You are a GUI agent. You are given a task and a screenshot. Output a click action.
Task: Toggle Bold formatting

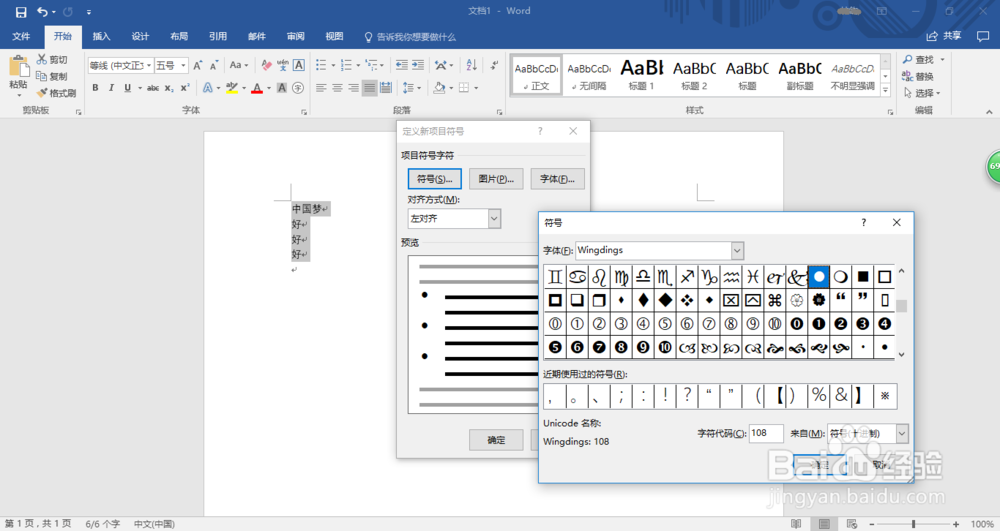[x=95, y=88]
